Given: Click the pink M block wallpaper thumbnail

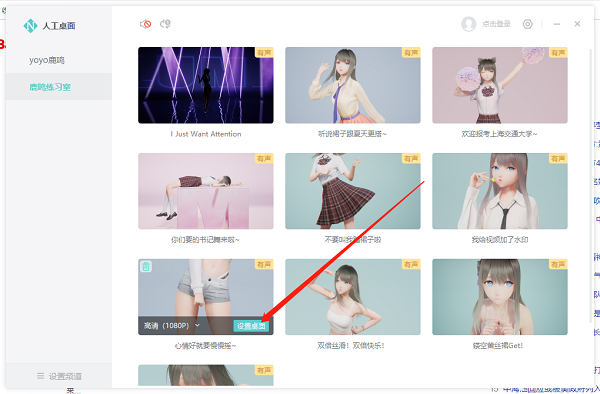Looking at the screenshot, I should click(x=206, y=191).
